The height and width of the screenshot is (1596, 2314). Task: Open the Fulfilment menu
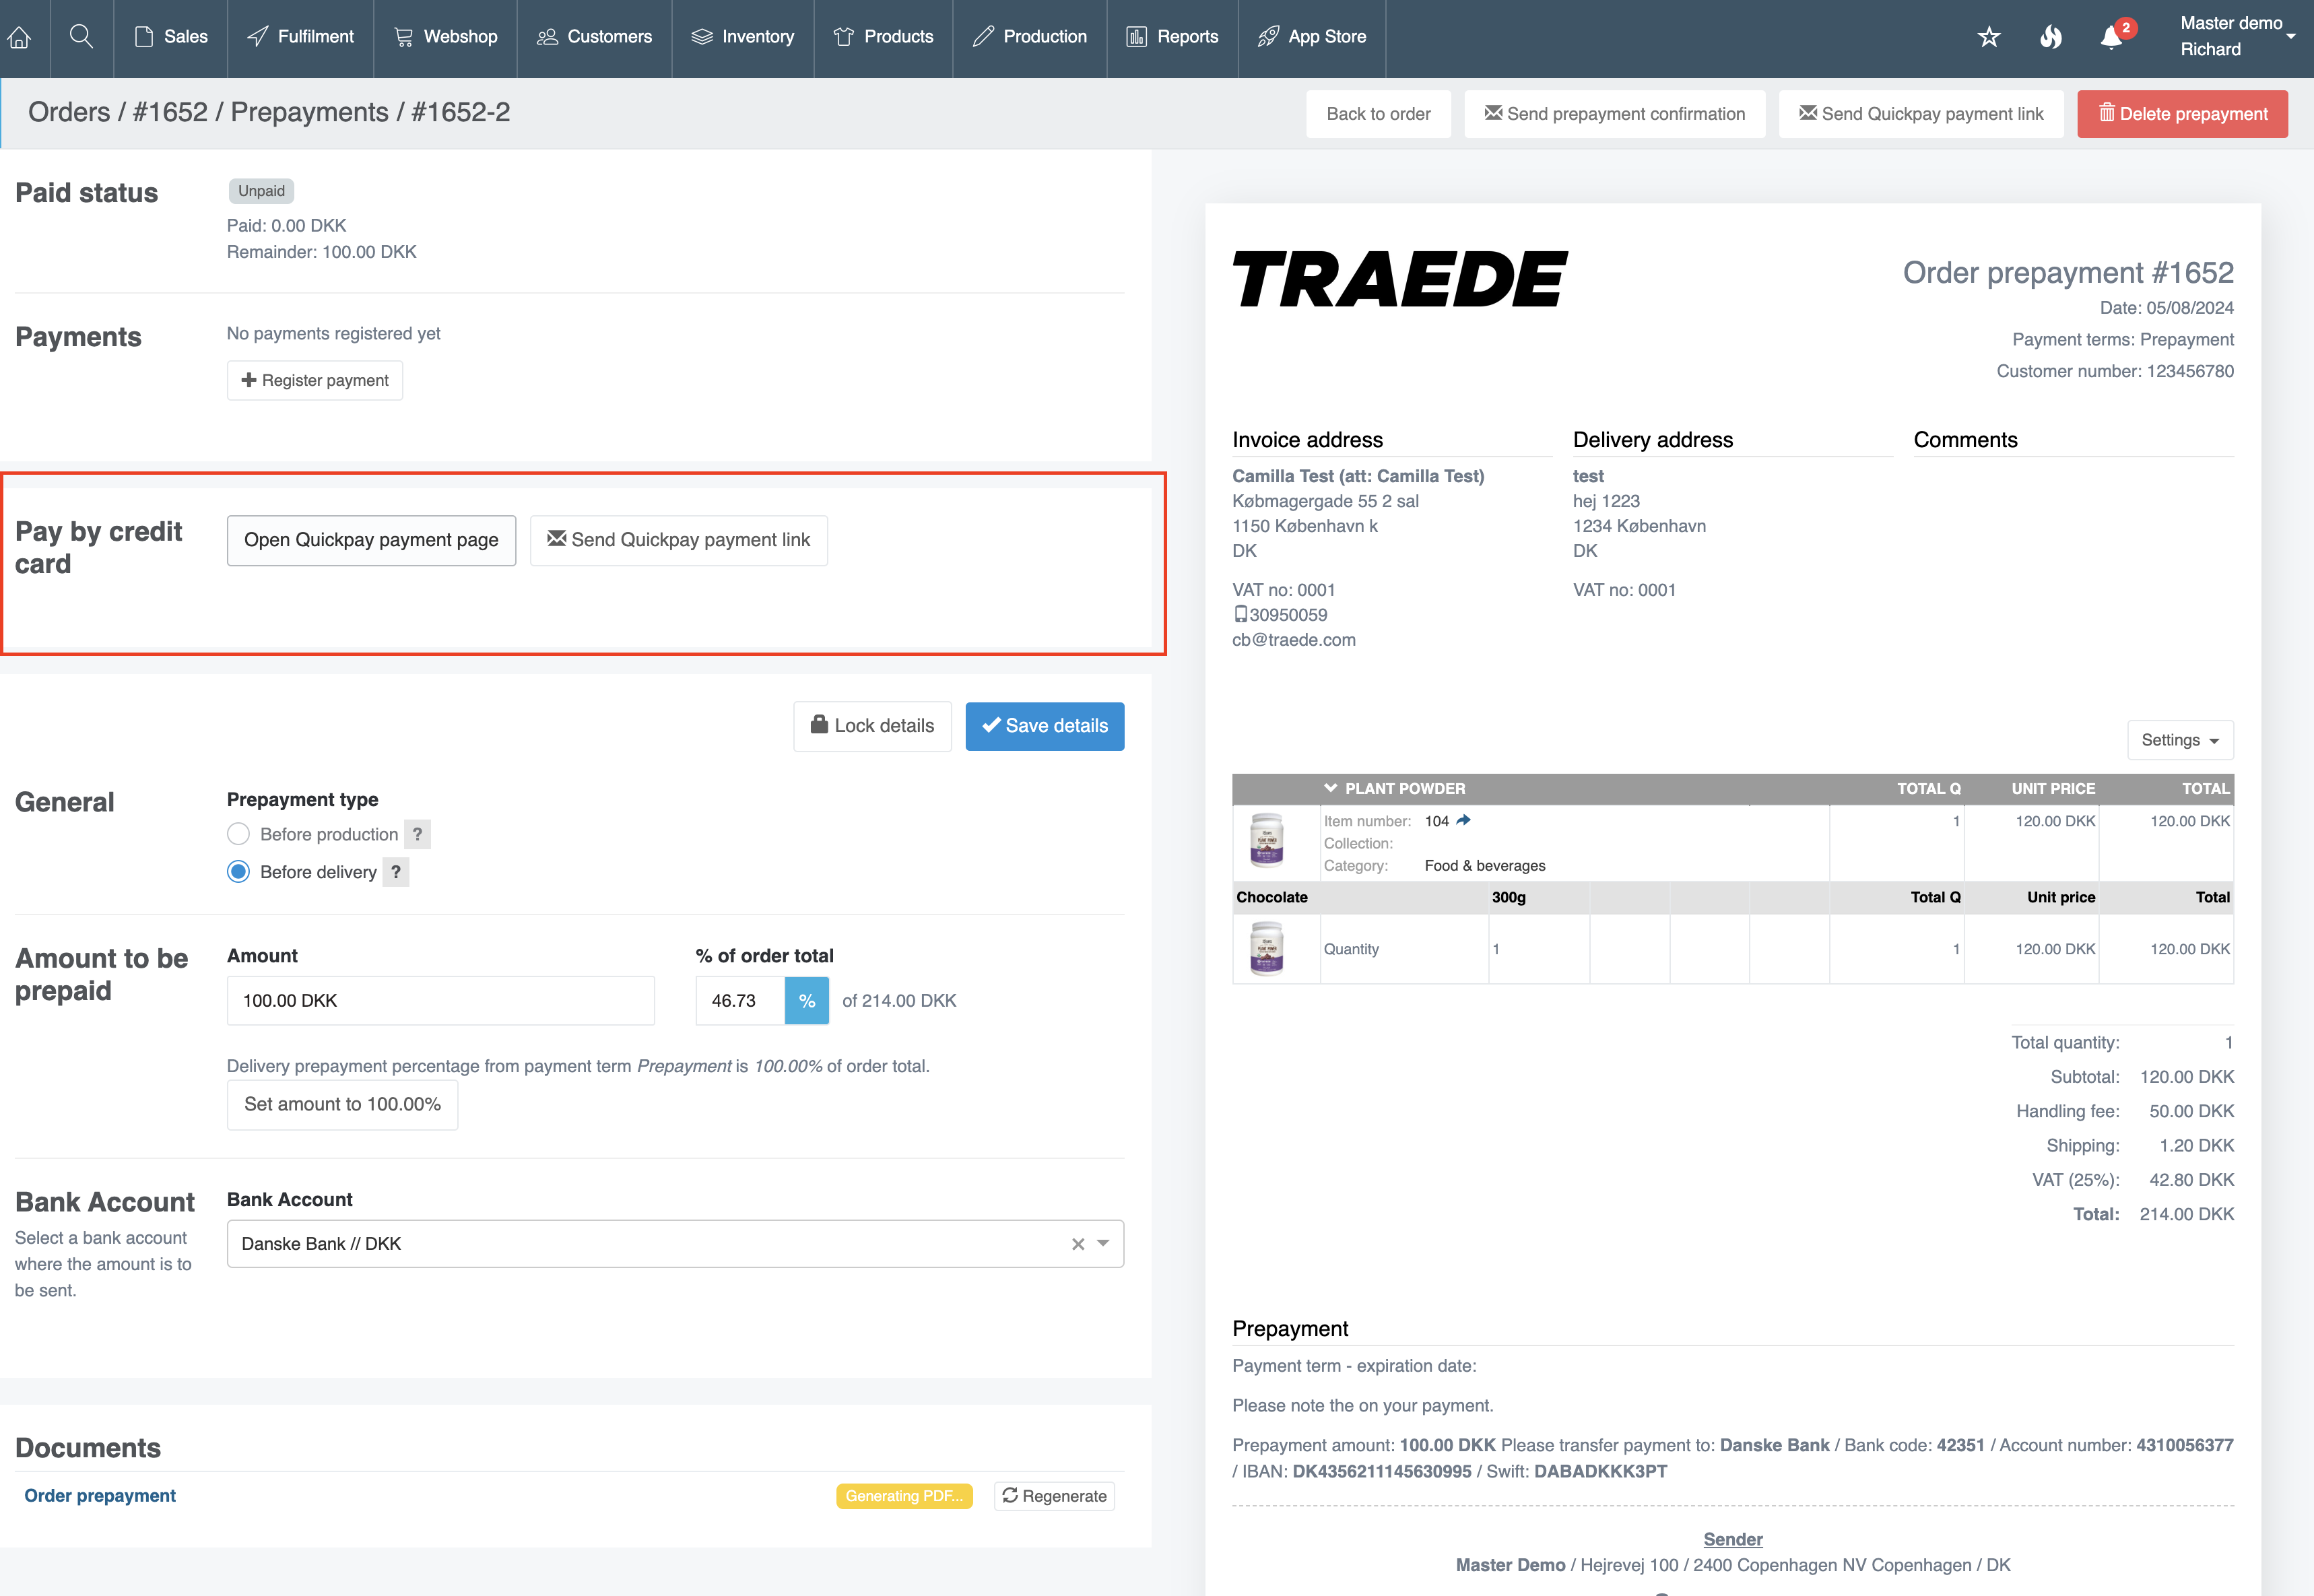(301, 37)
